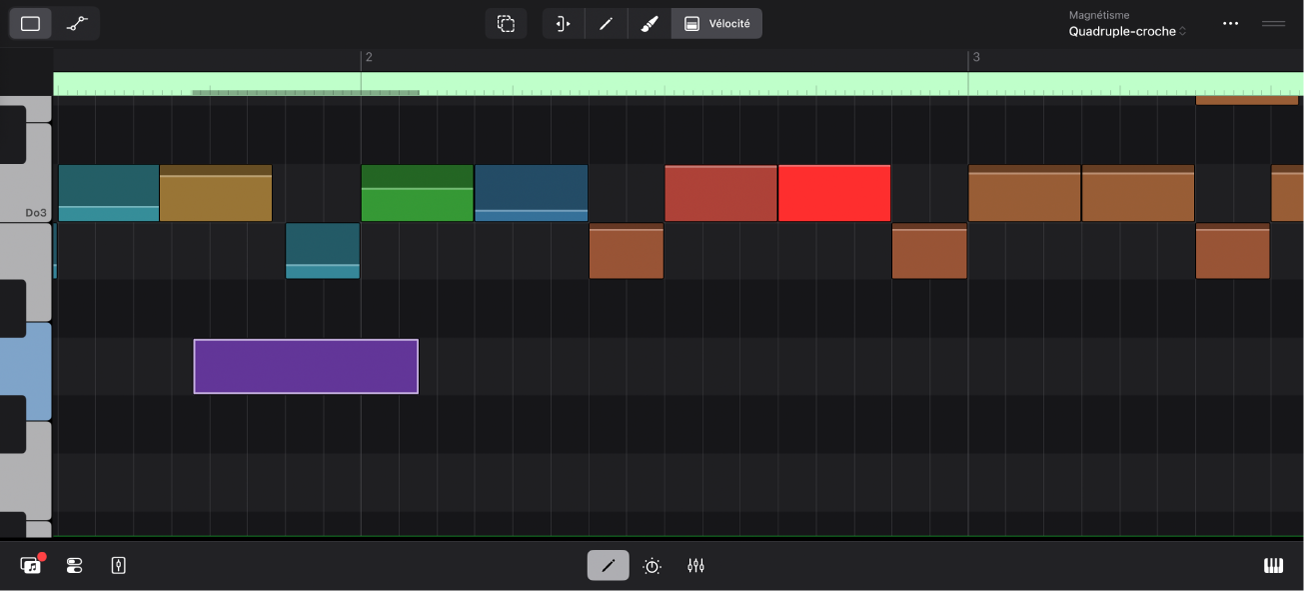Screen dimensions: 1306x591
Task: Open the three-dots more options menu
Action: point(1231,24)
